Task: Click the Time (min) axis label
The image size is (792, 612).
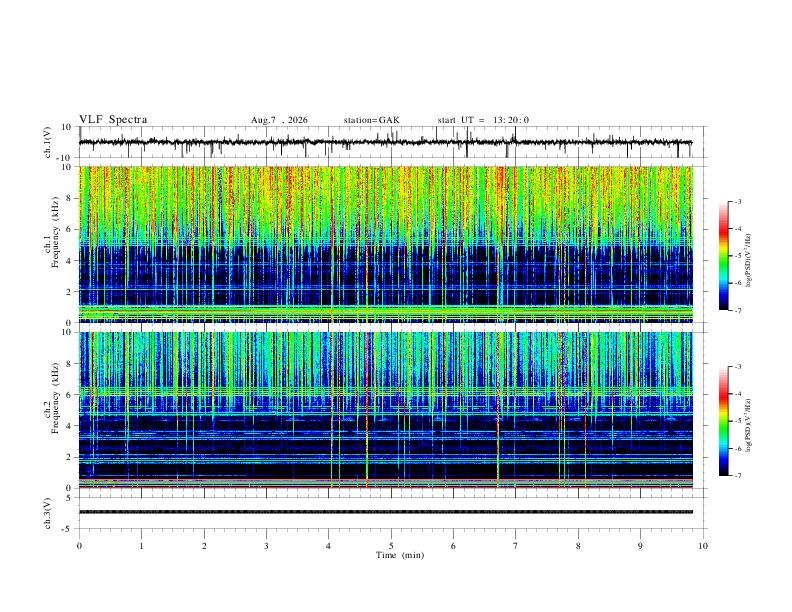Action: pos(400,555)
